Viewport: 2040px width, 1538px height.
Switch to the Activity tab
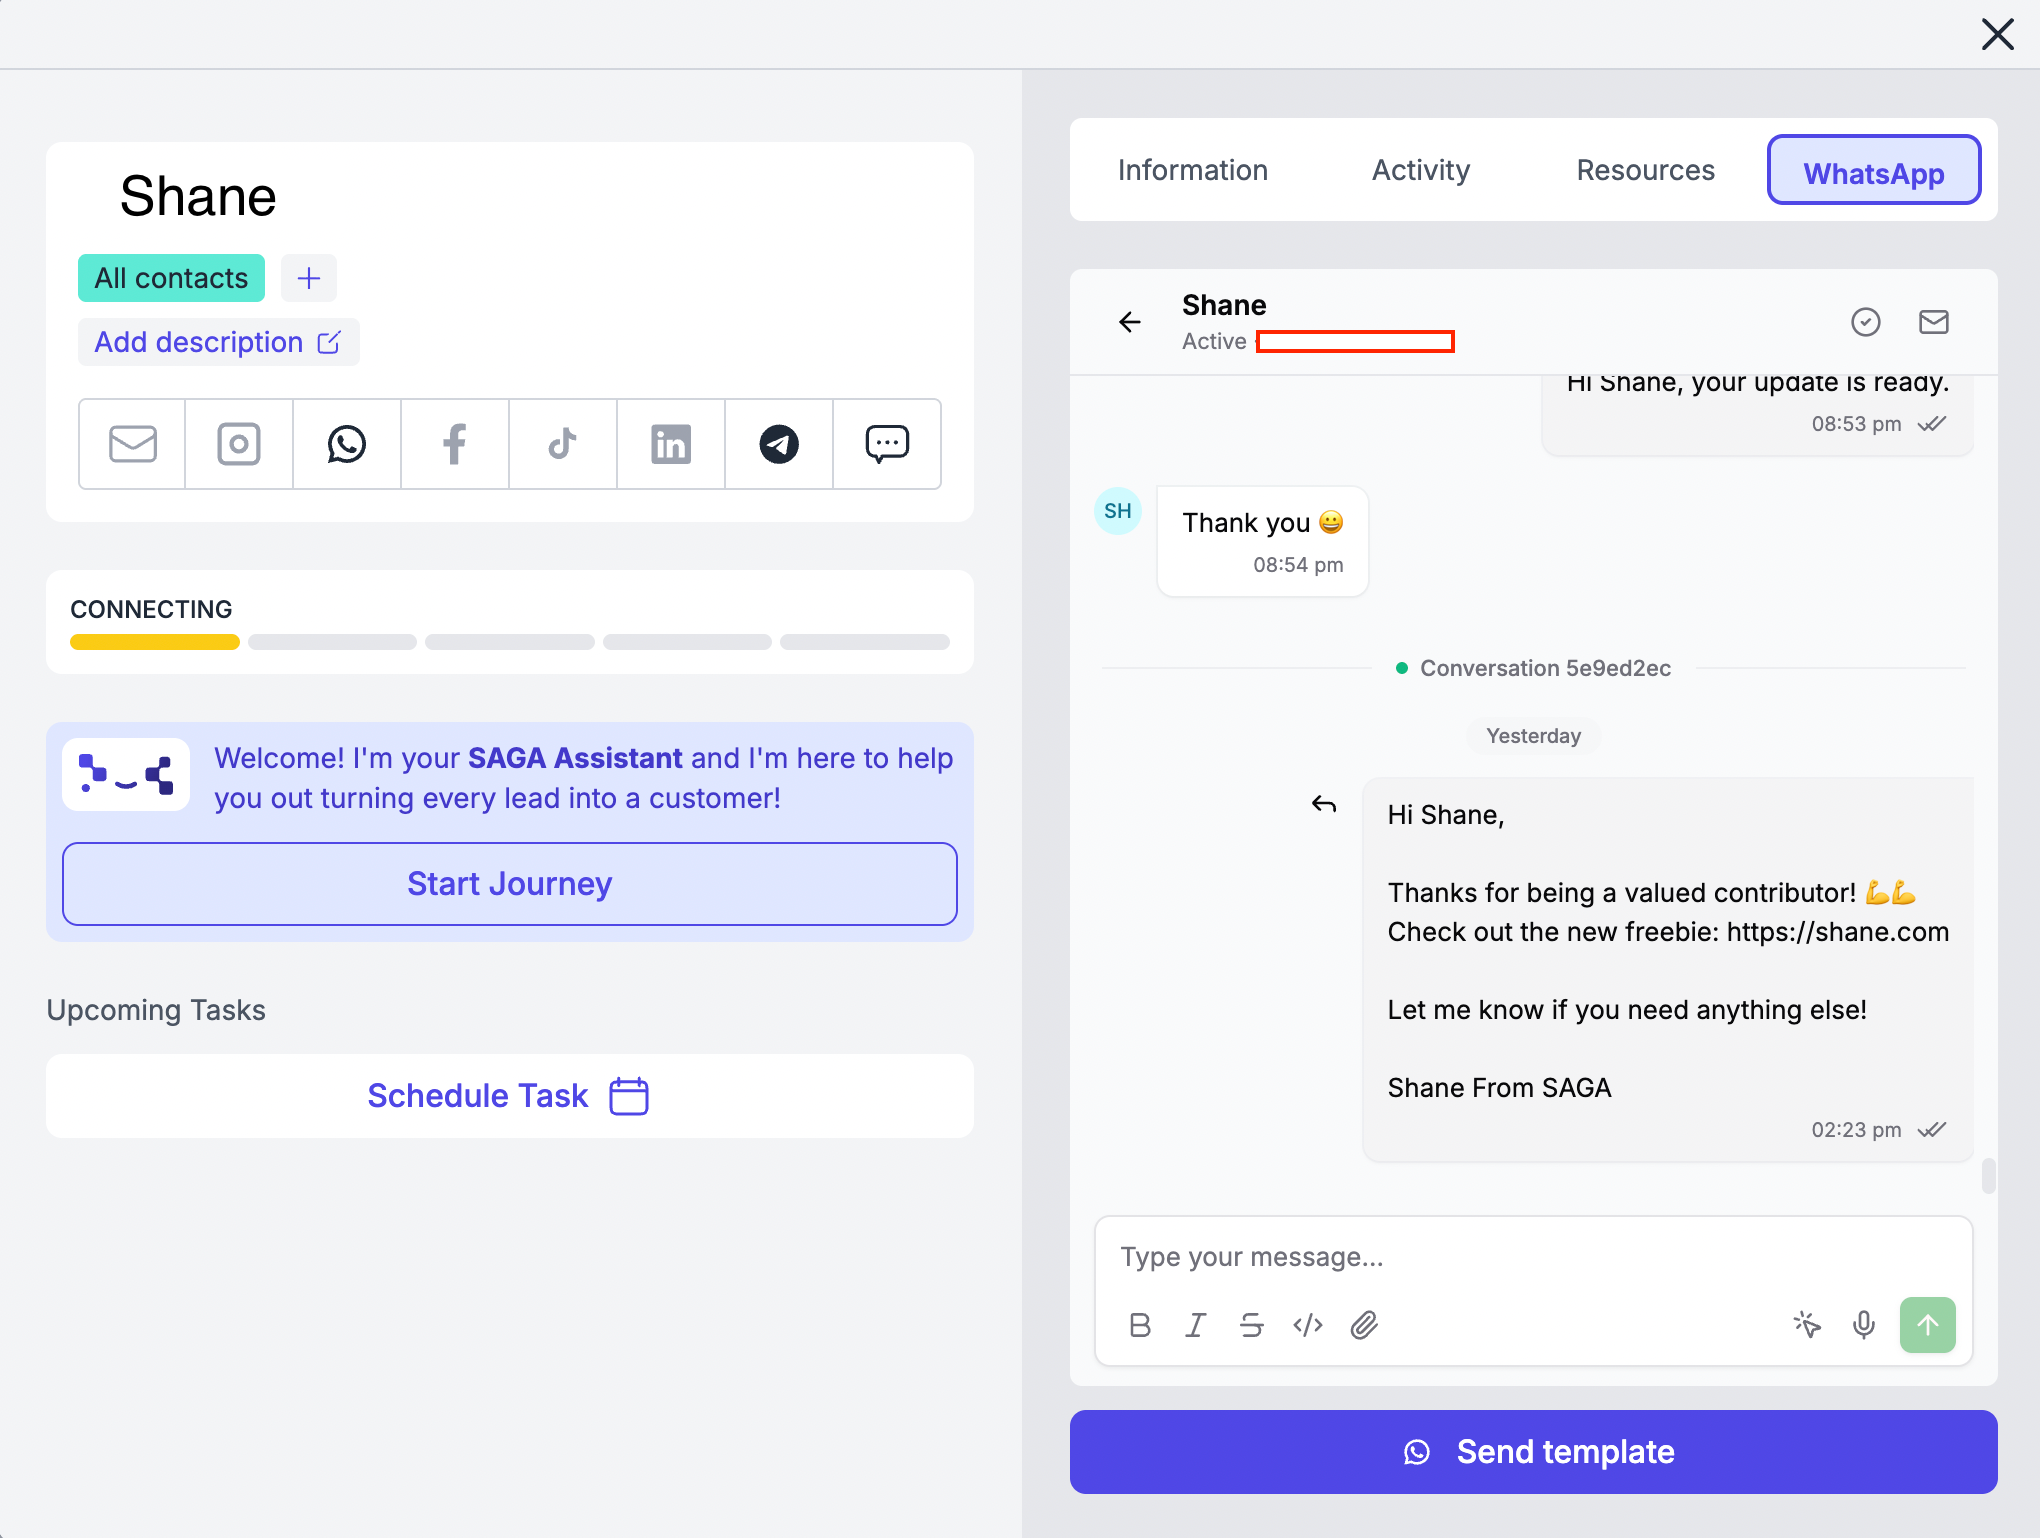tap(1421, 170)
